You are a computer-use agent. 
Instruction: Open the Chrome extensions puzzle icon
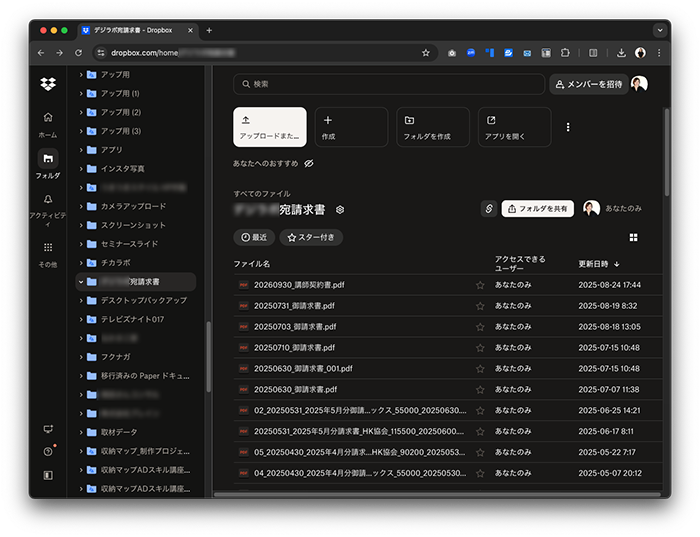[565, 53]
